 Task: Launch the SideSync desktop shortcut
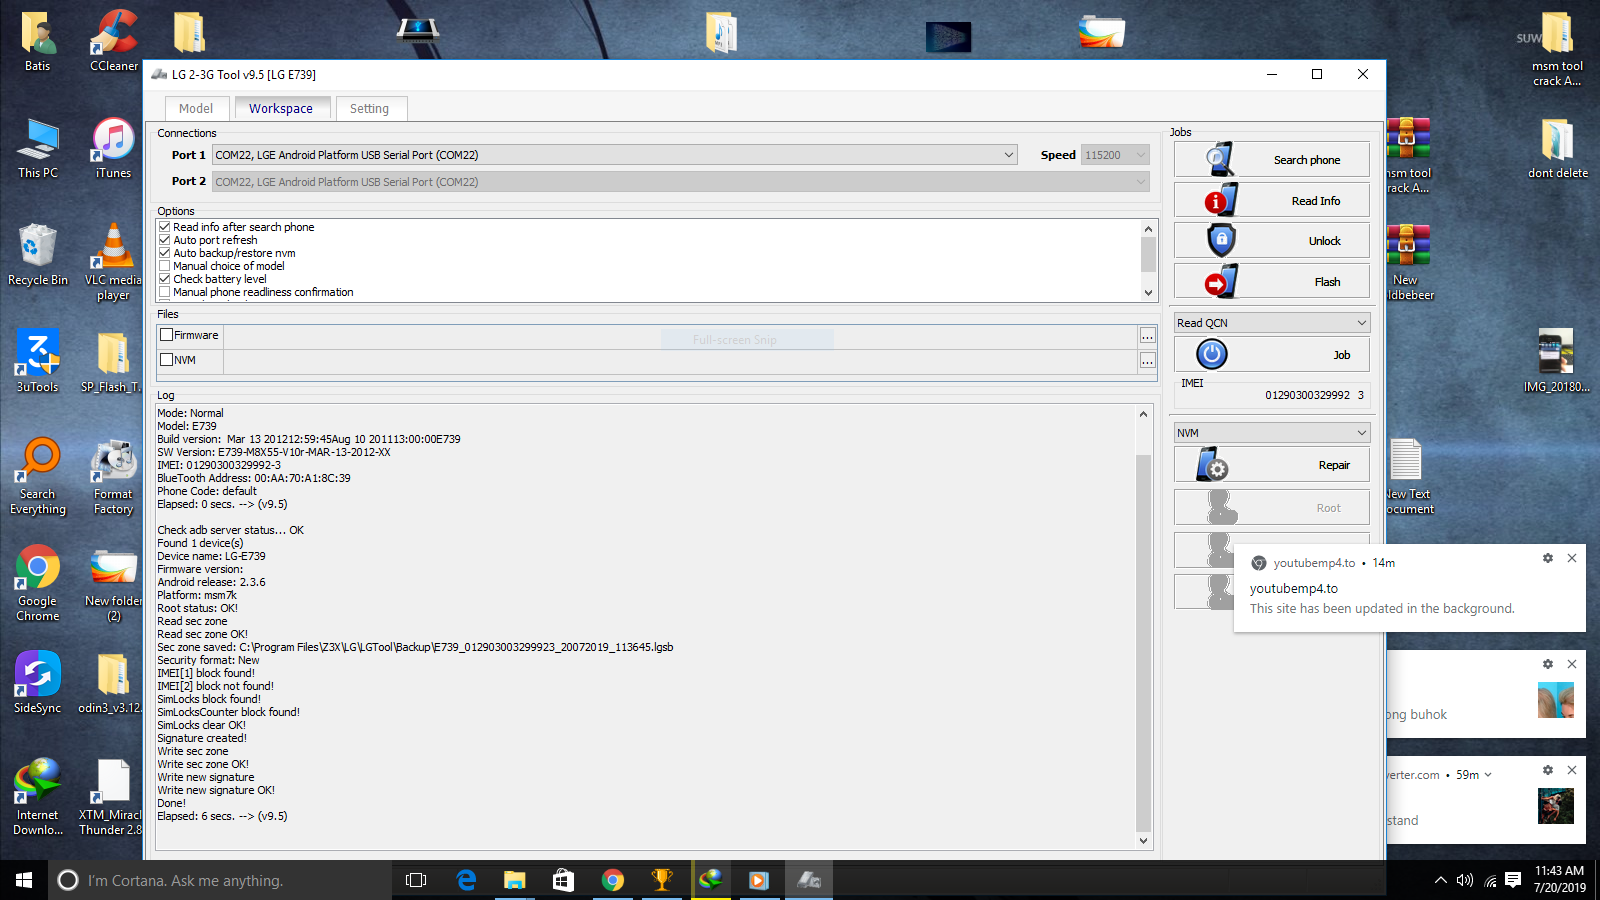pos(38,683)
